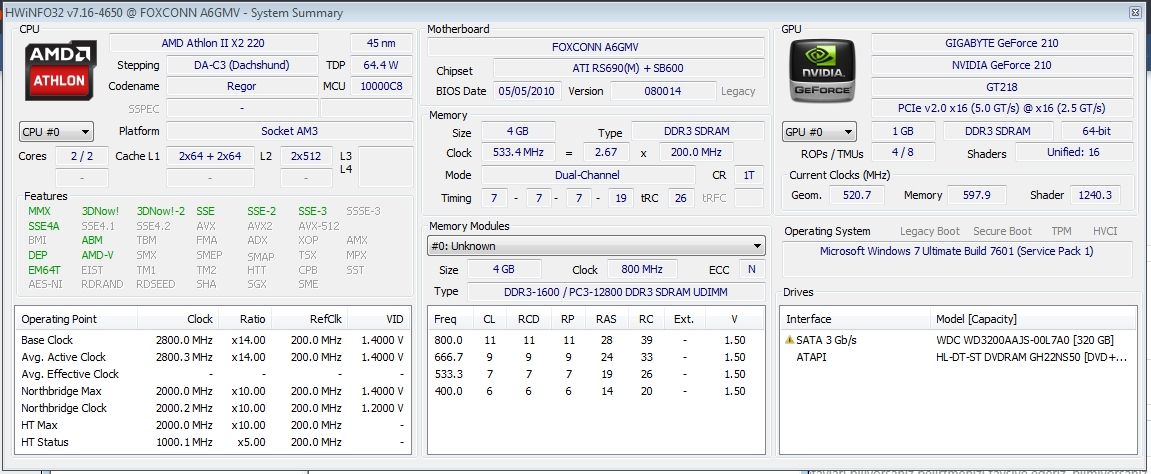Click the 597.9 GPU memory clock value

977,194
